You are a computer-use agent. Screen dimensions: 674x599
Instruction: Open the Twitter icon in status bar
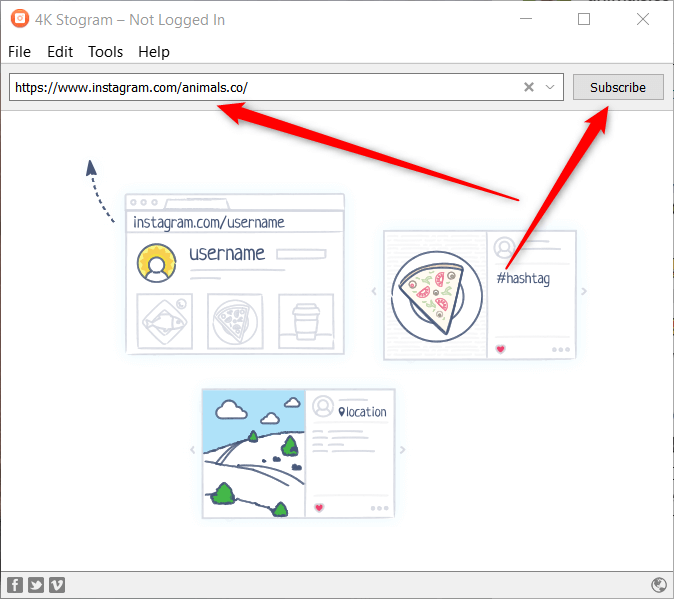[36, 585]
